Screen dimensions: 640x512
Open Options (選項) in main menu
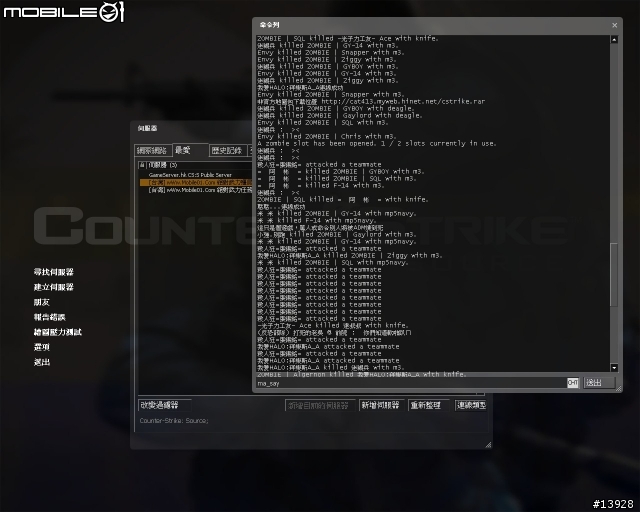click(42, 347)
